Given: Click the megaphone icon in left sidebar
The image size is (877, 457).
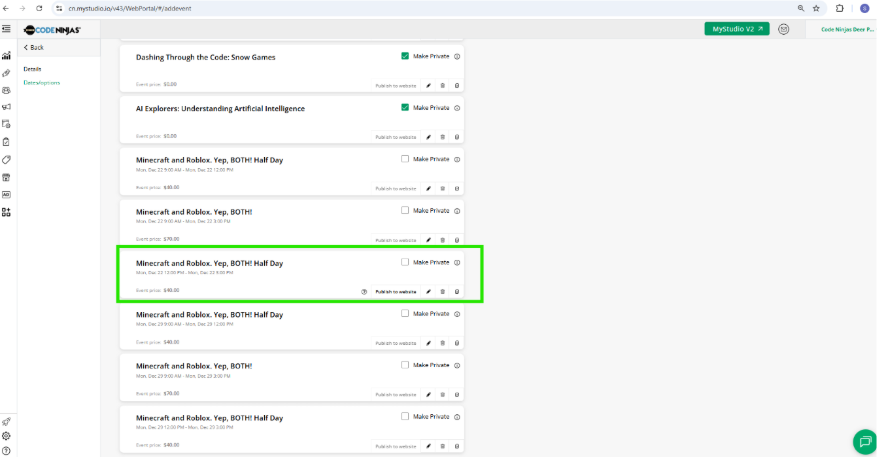Looking at the screenshot, I should click(6, 107).
